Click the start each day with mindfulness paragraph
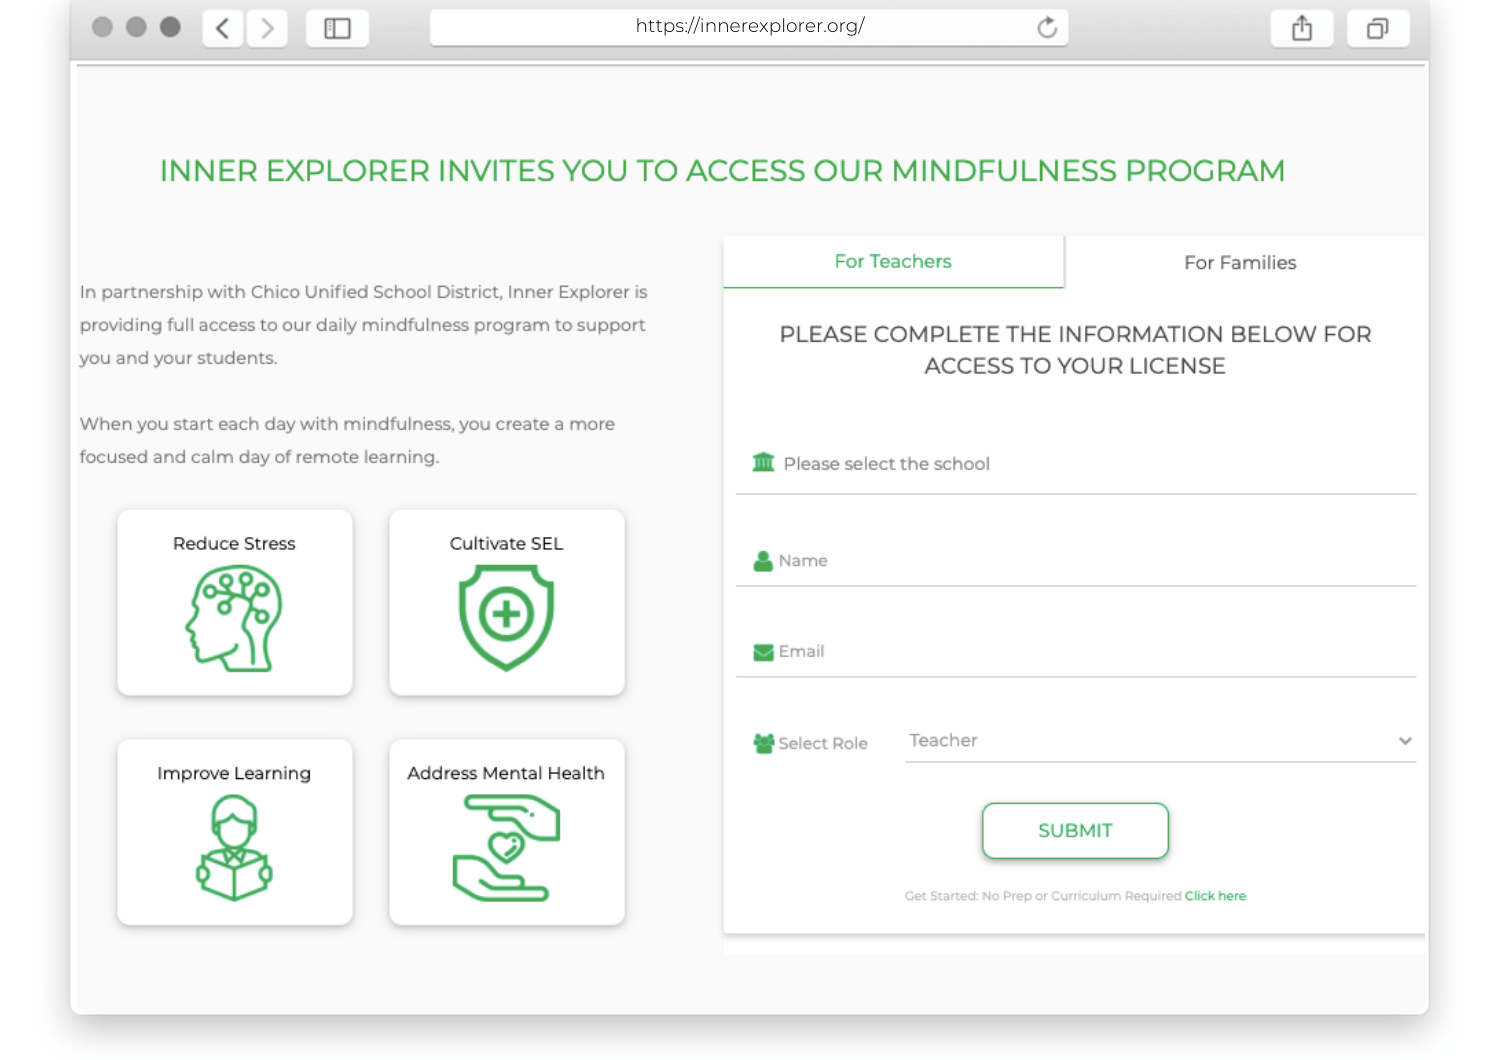 (347, 440)
